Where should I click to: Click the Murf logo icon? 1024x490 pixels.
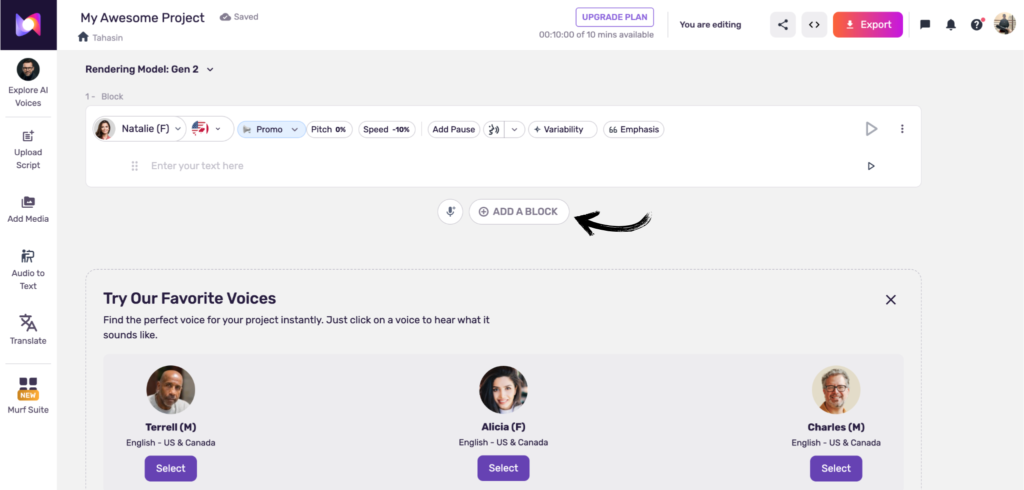pyautogui.click(x=28, y=25)
